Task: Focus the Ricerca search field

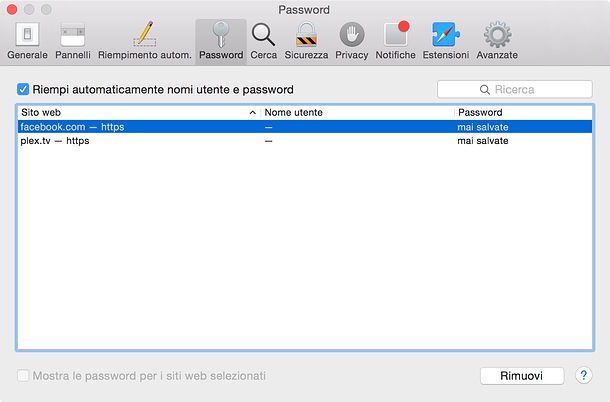Action: pos(515,90)
